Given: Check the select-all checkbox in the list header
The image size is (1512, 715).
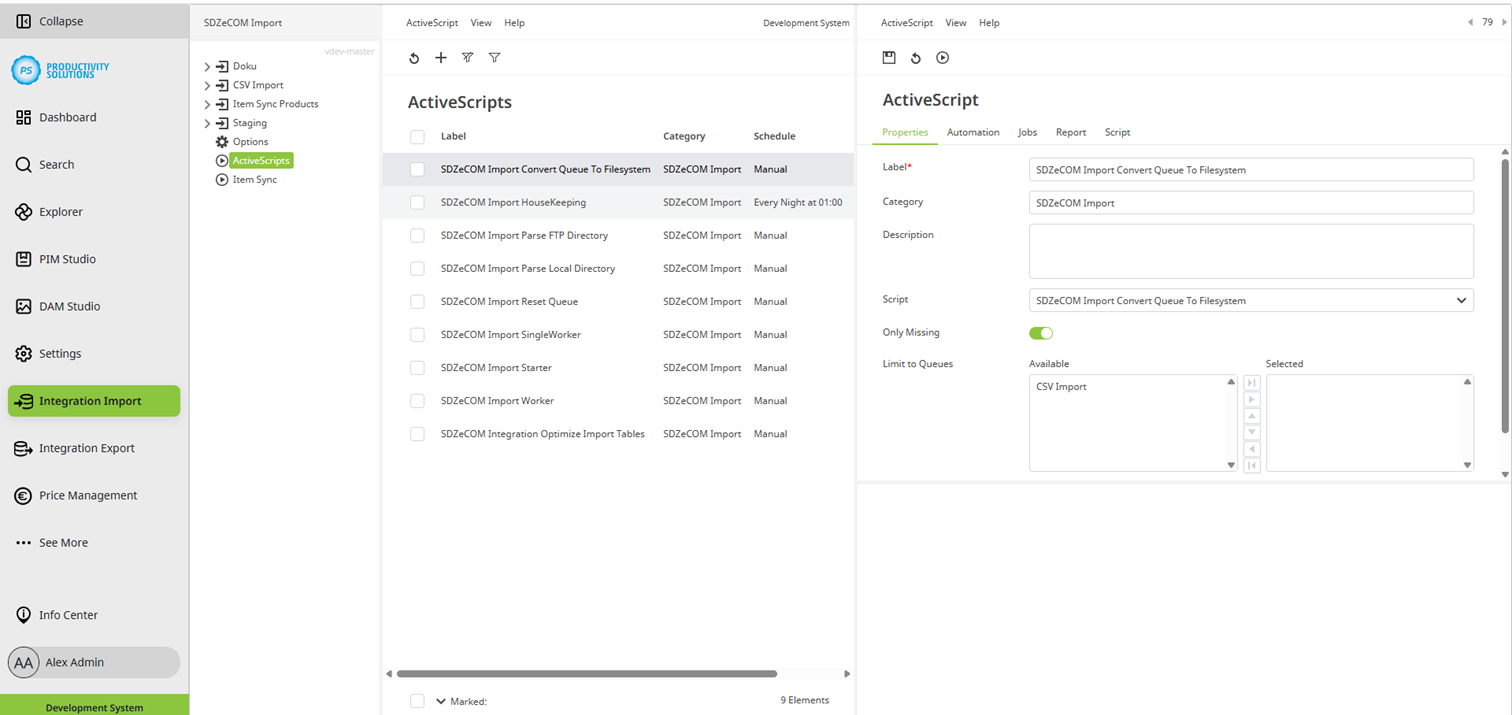Looking at the screenshot, I should [417, 136].
